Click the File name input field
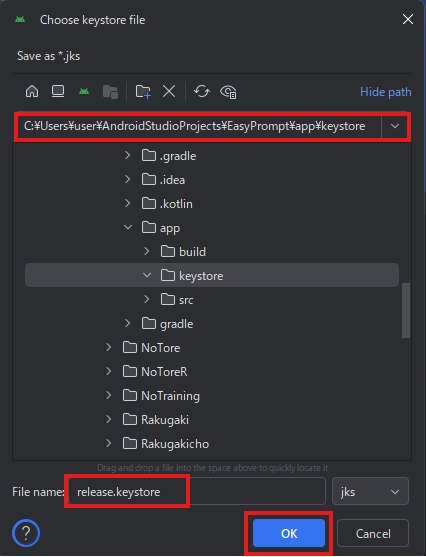Viewport: 426px width, 557px height. 197,492
